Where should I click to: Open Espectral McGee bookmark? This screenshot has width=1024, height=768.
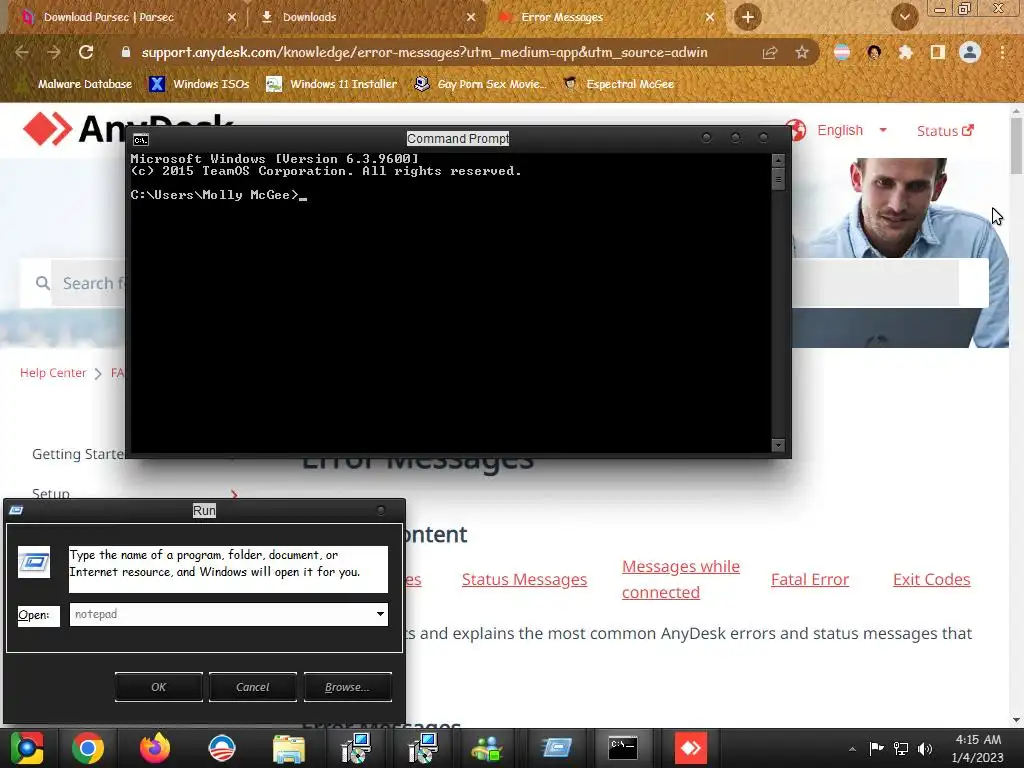coord(618,84)
